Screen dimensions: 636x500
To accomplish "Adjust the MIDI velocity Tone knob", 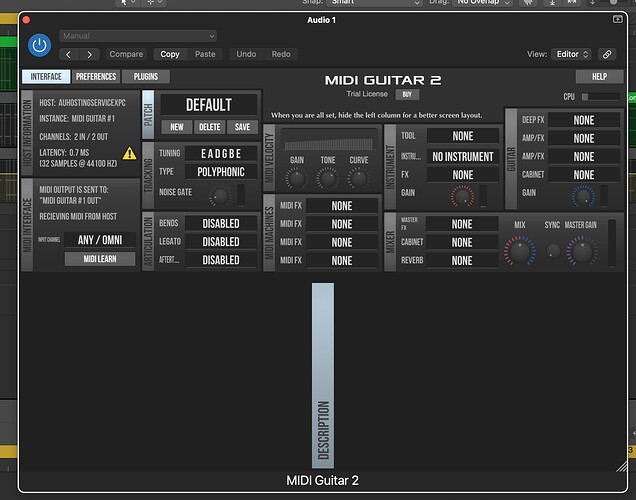I will pyautogui.click(x=327, y=178).
